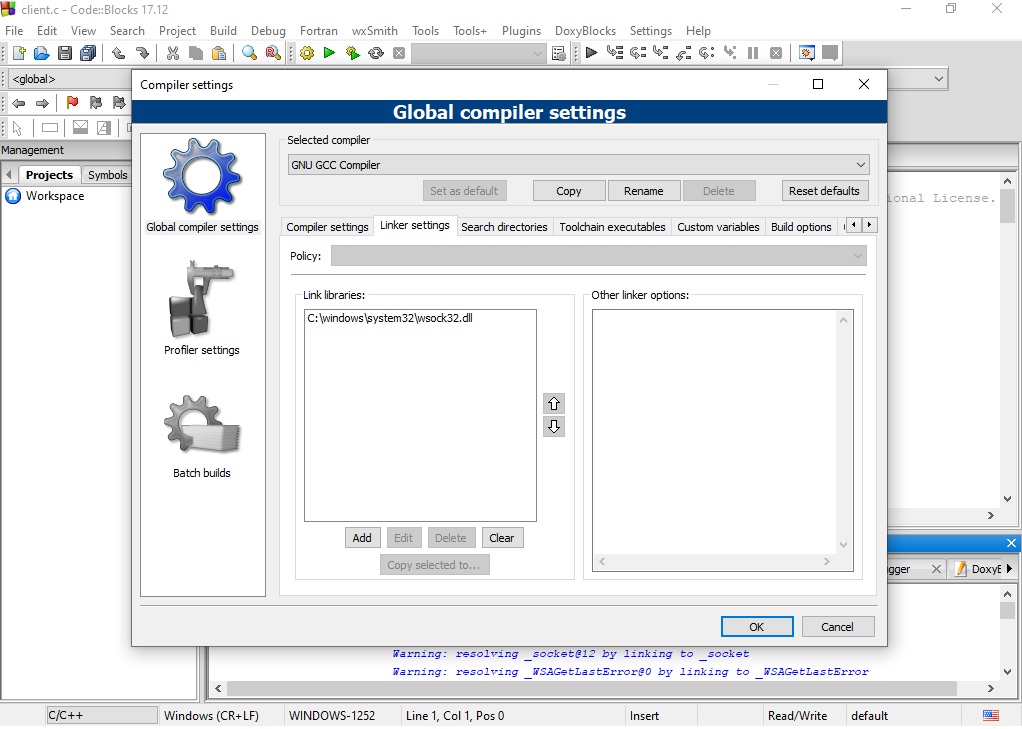Select the Global compiler settings gear icon

[x=202, y=186]
